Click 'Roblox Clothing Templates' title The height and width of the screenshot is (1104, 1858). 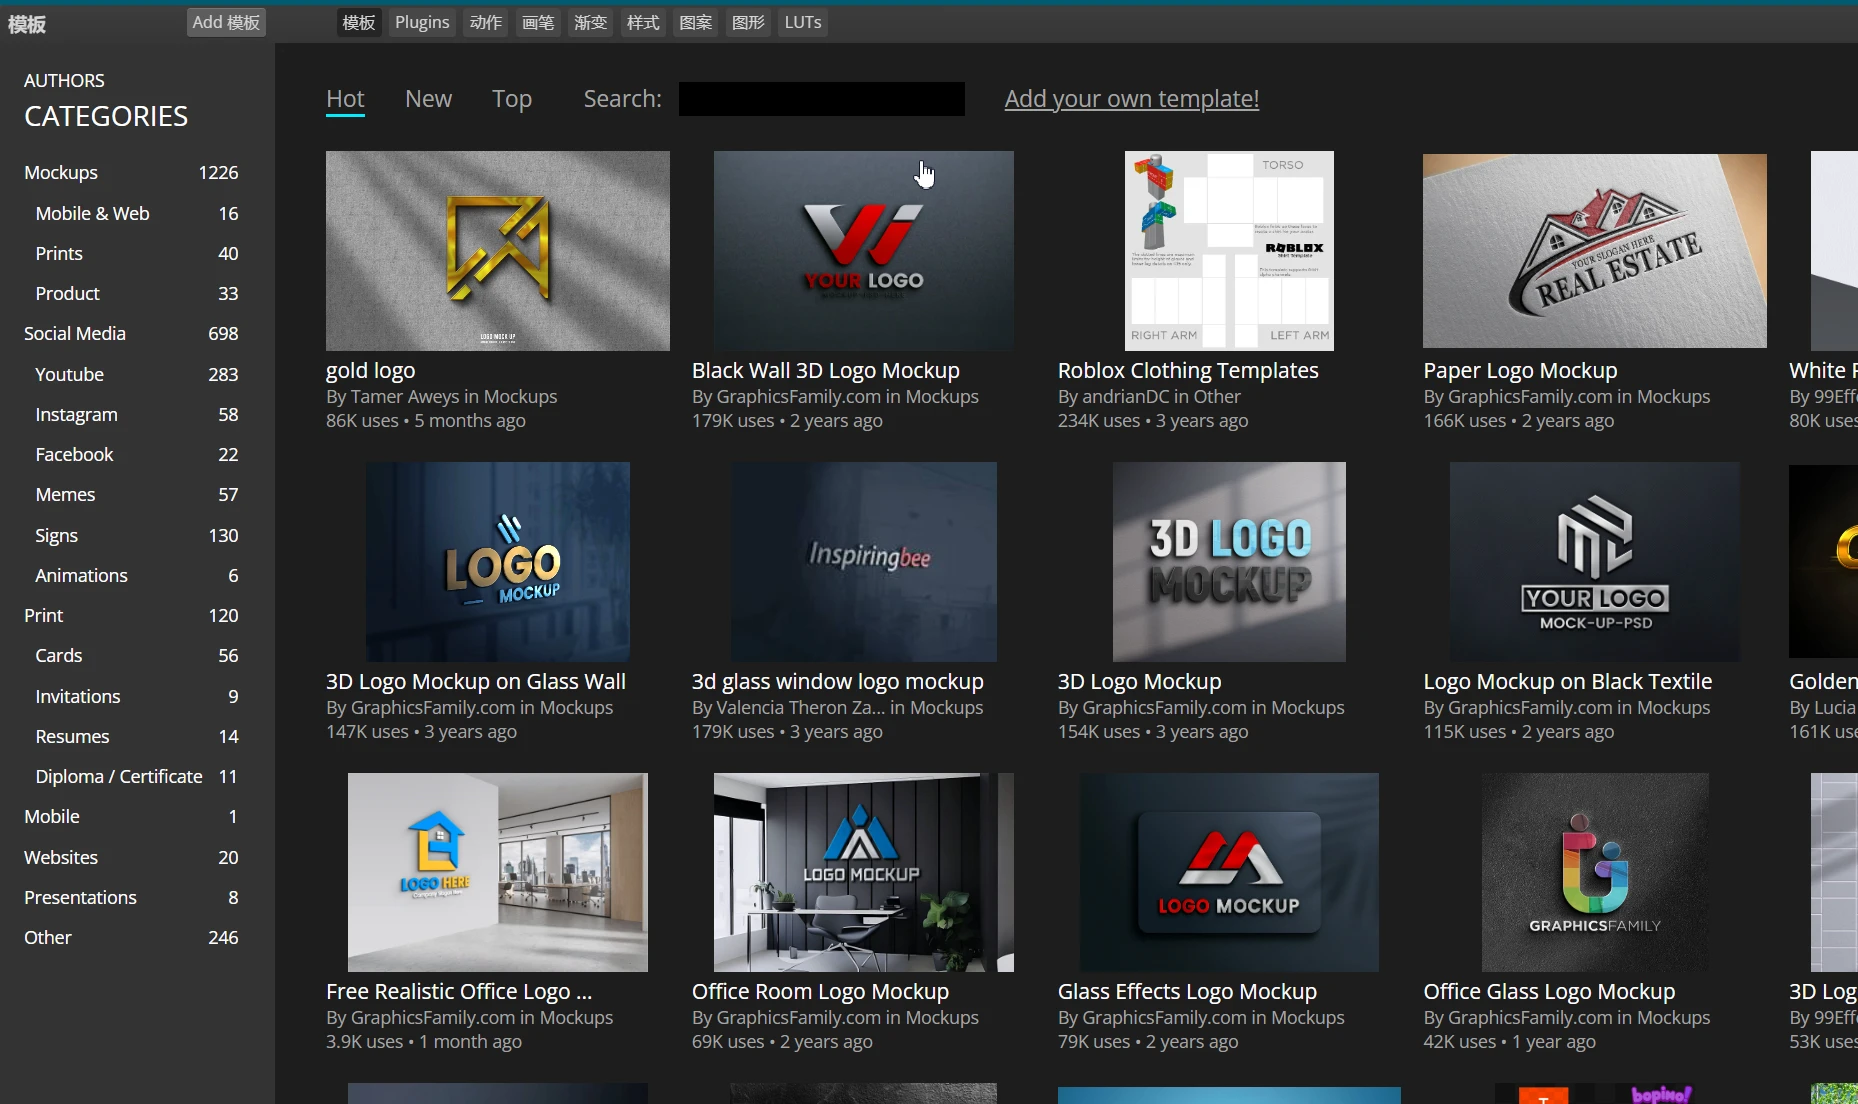coord(1188,370)
